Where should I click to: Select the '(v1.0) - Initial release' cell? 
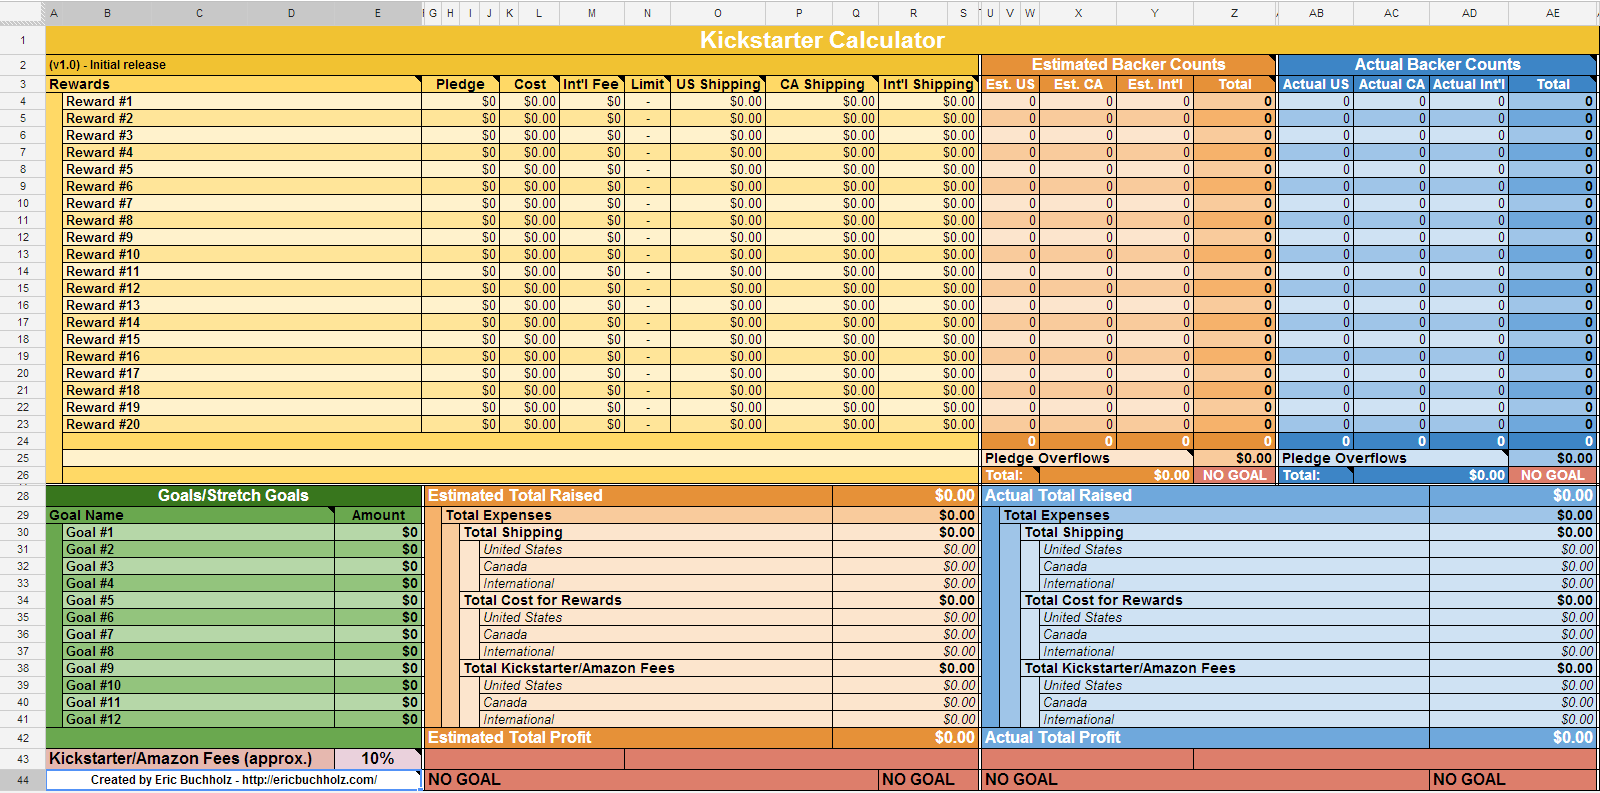pos(513,65)
